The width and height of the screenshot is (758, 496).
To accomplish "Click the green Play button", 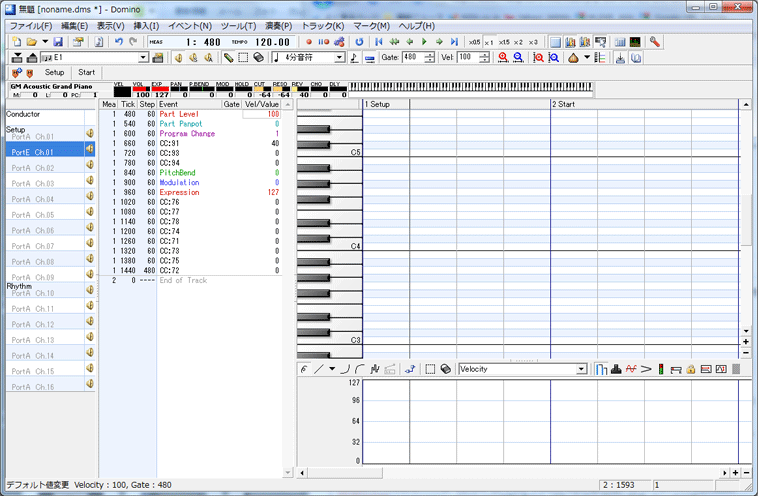I will pos(424,42).
